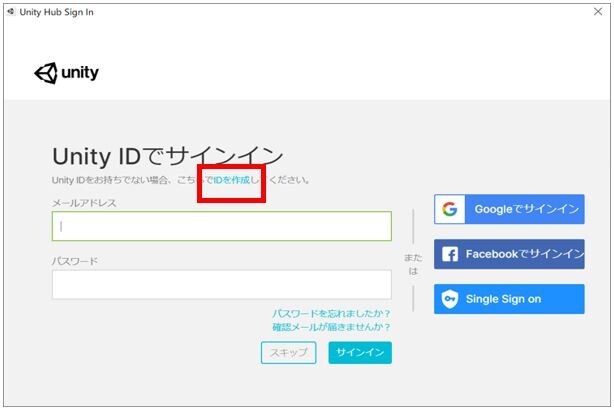This screenshot has width=614, height=410.
Task: Open the 確認メールが届きませんか? link
Action: pos(331,327)
